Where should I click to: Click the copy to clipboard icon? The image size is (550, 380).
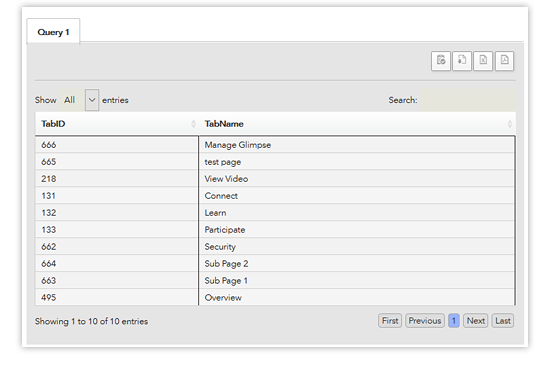441,61
